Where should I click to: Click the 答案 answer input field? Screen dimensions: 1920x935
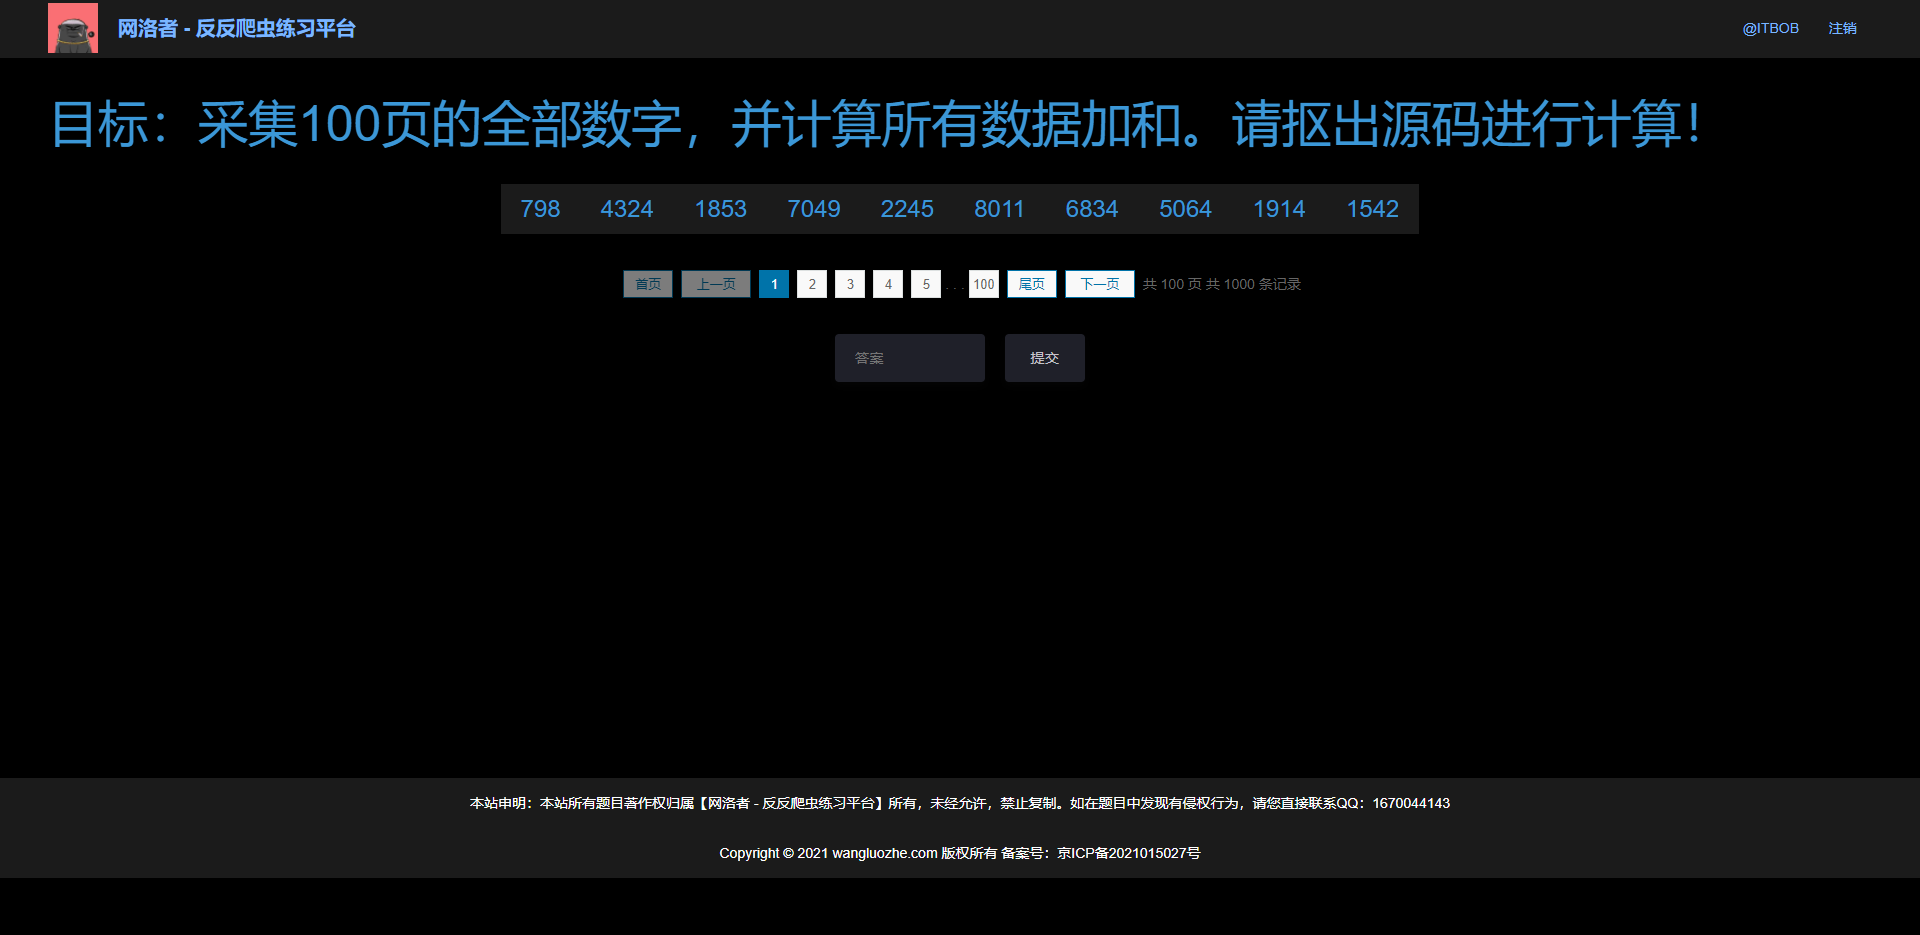pos(909,357)
